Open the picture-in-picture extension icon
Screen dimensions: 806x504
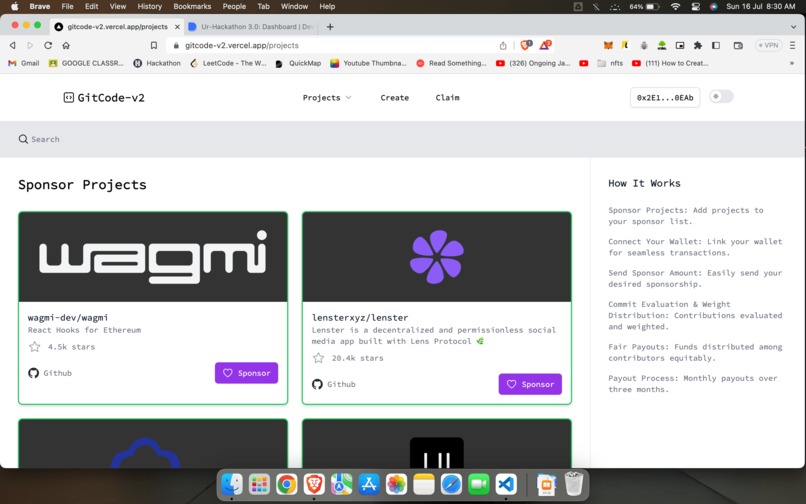click(x=680, y=45)
